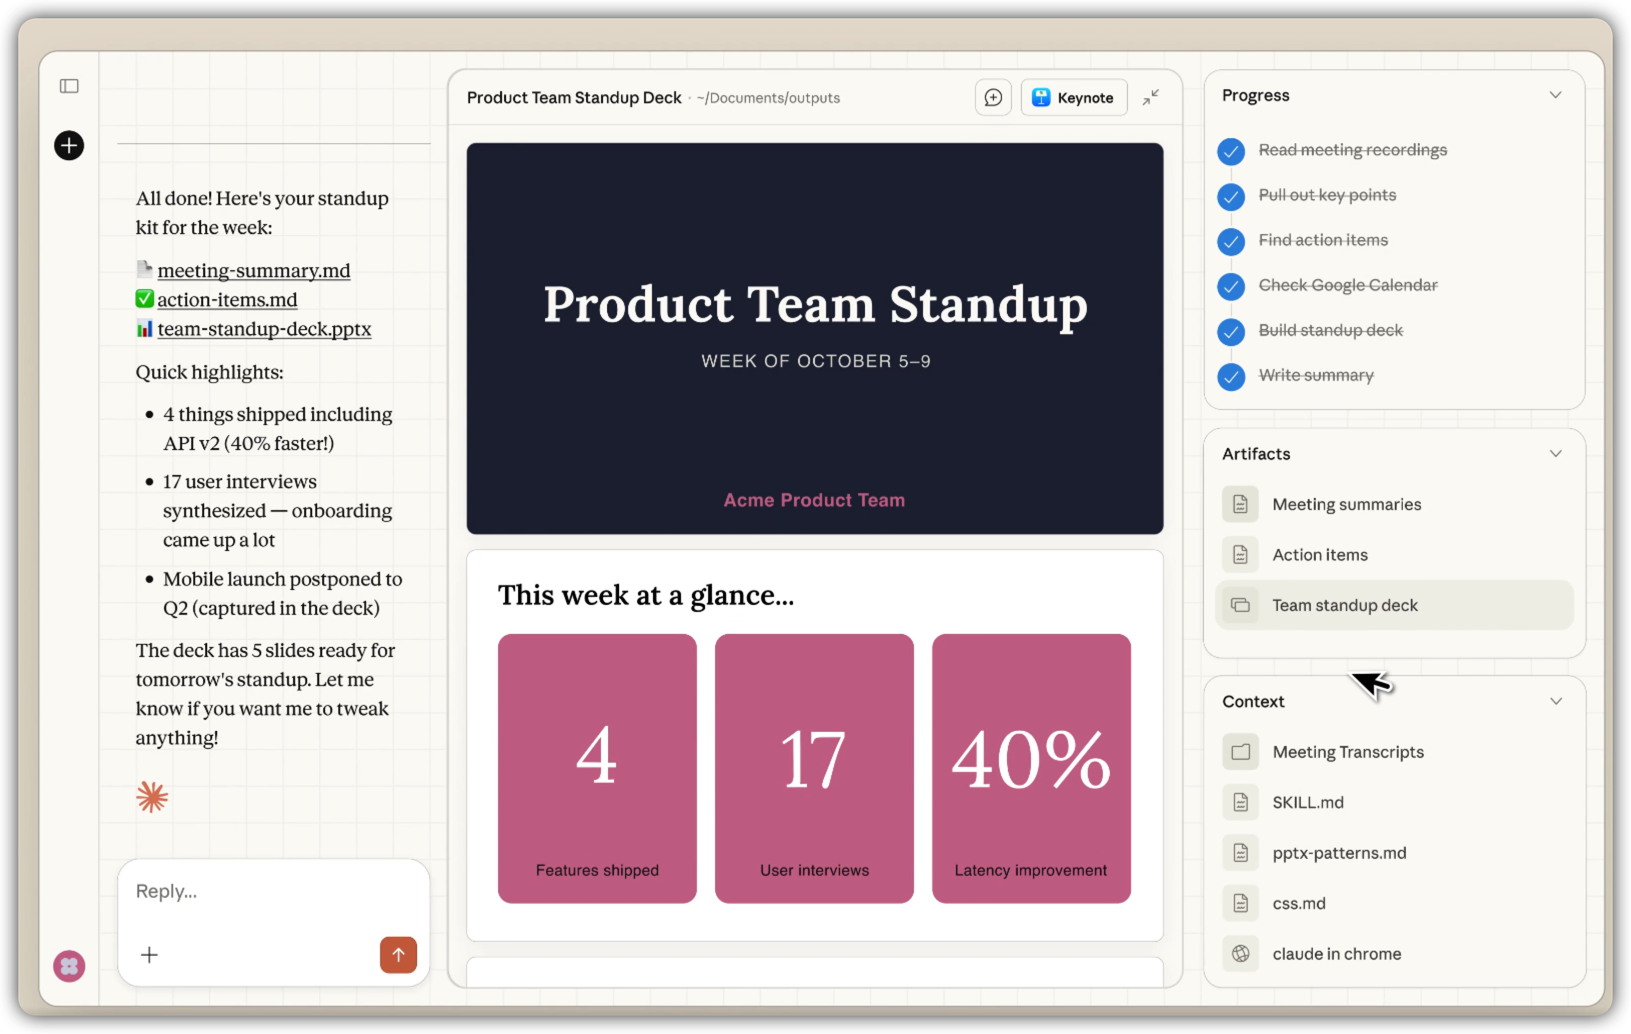Image resolution: width=1631 pixels, height=1034 pixels.
Task: Click the claude in chrome globe icon
Action: pyautogui.click(x=1240, y=954)
